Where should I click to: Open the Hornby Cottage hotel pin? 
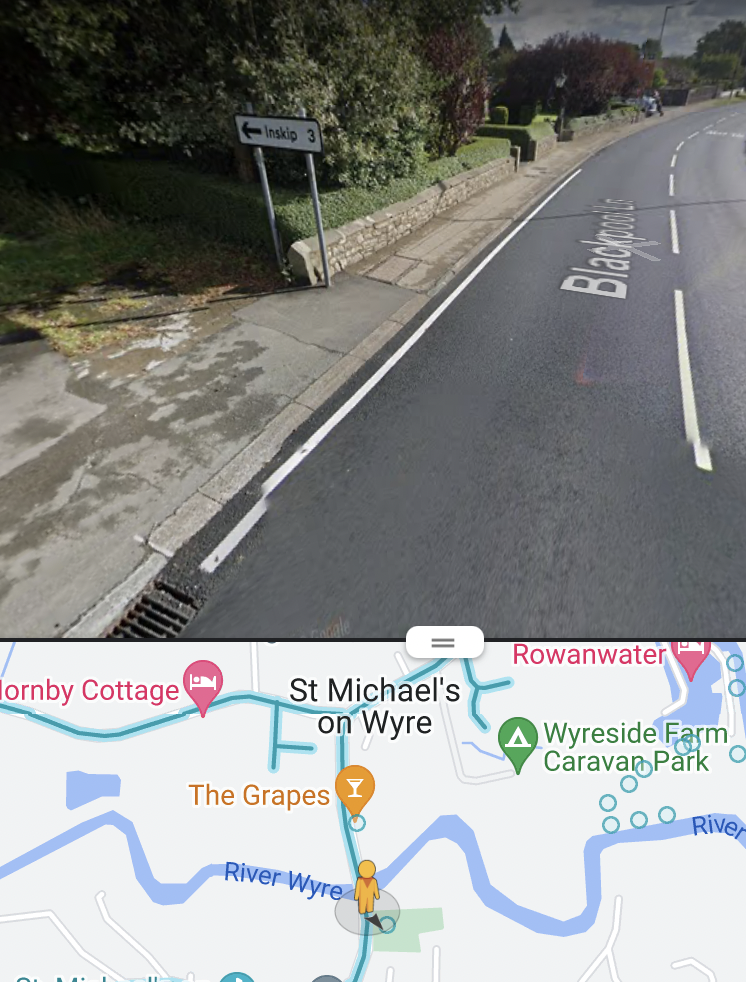pyautogui.click(x=203, y=684)
